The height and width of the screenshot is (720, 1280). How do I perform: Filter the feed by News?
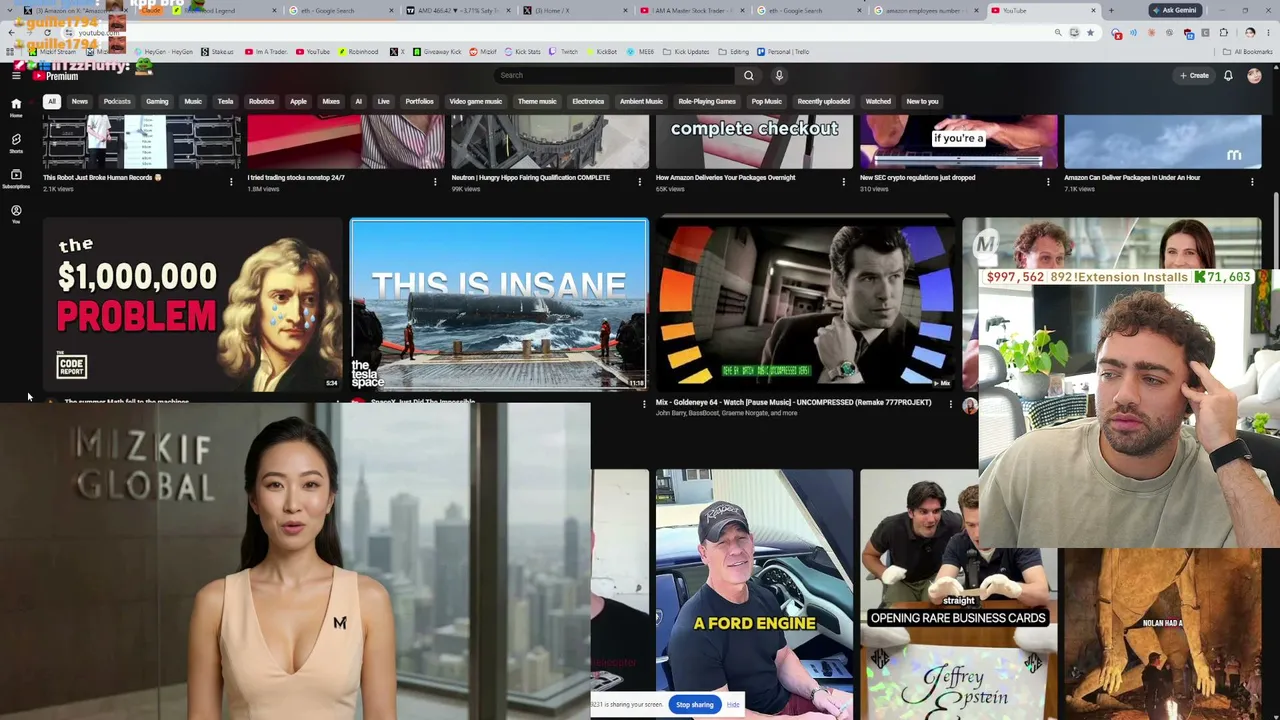[79, 101]
